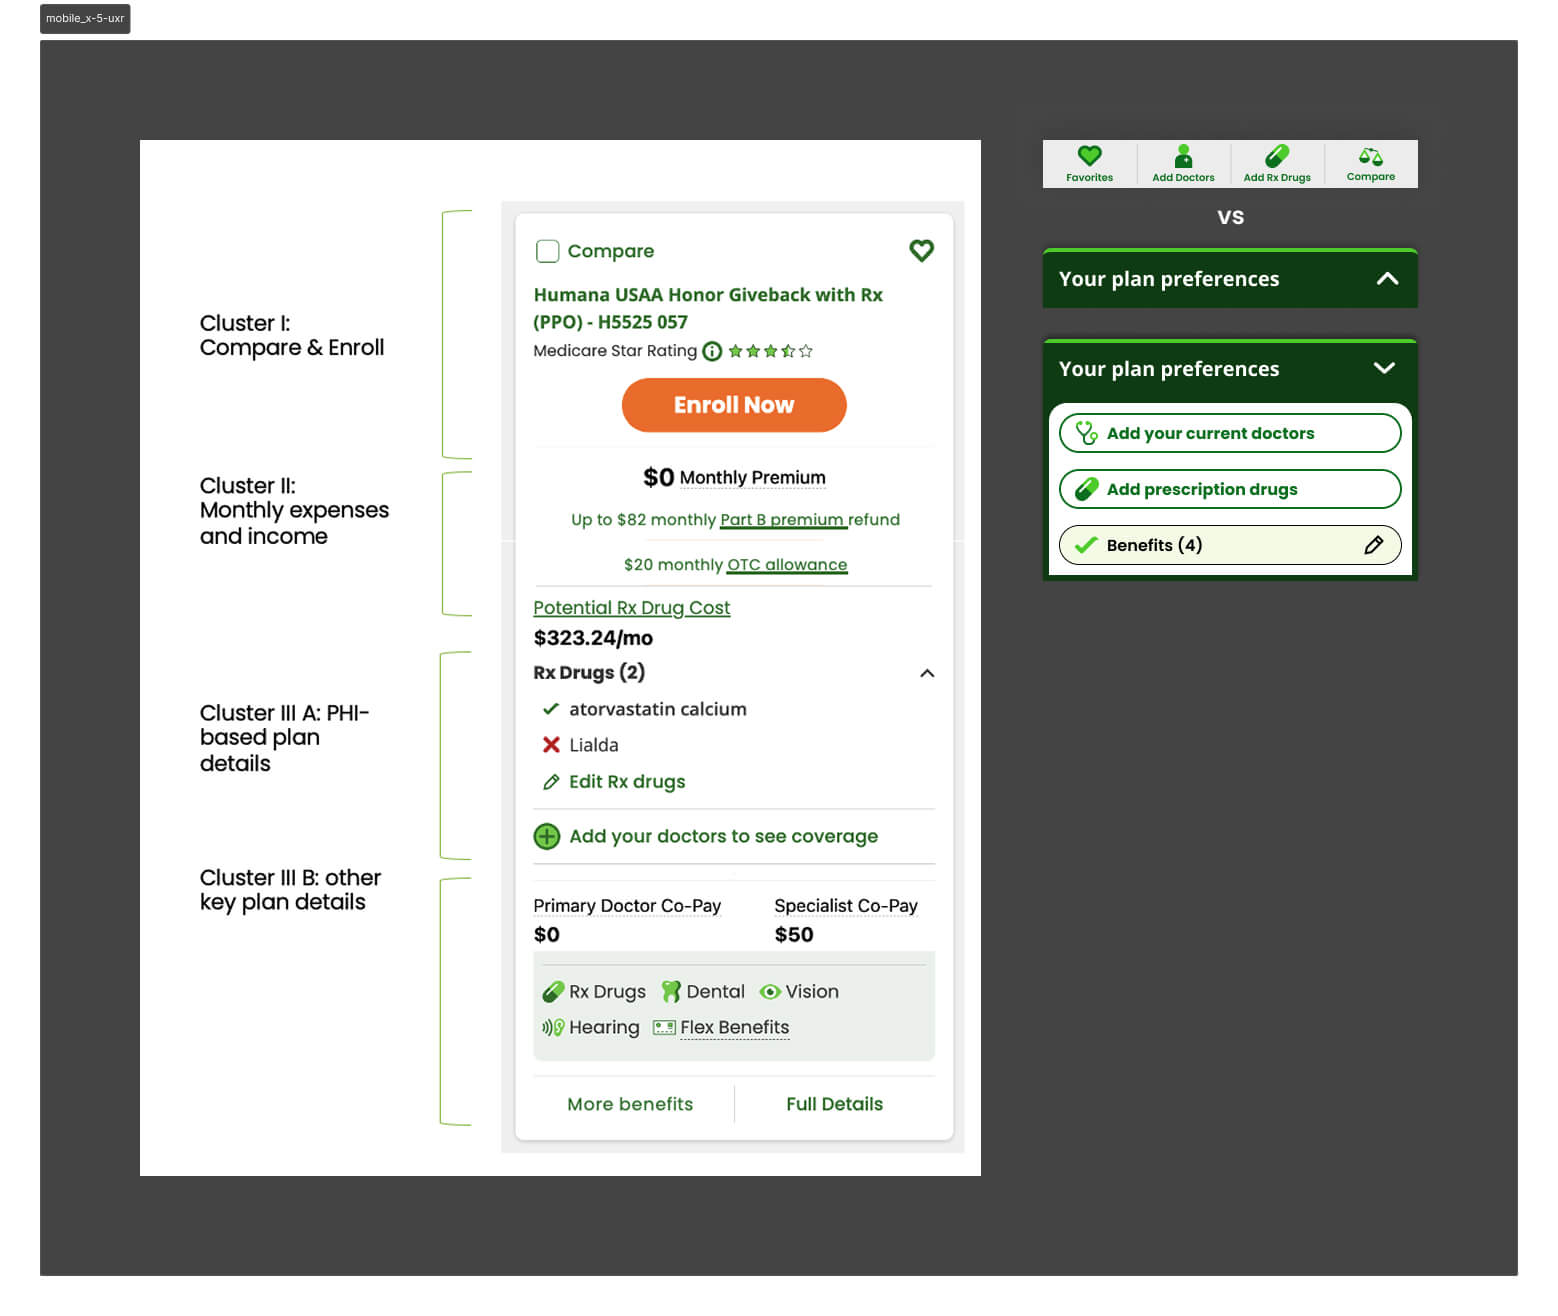Click the pencil icon on Benefits (4)
Screen dimensions: 1558x1316
pyautogui.click(x=1374, y=545)
